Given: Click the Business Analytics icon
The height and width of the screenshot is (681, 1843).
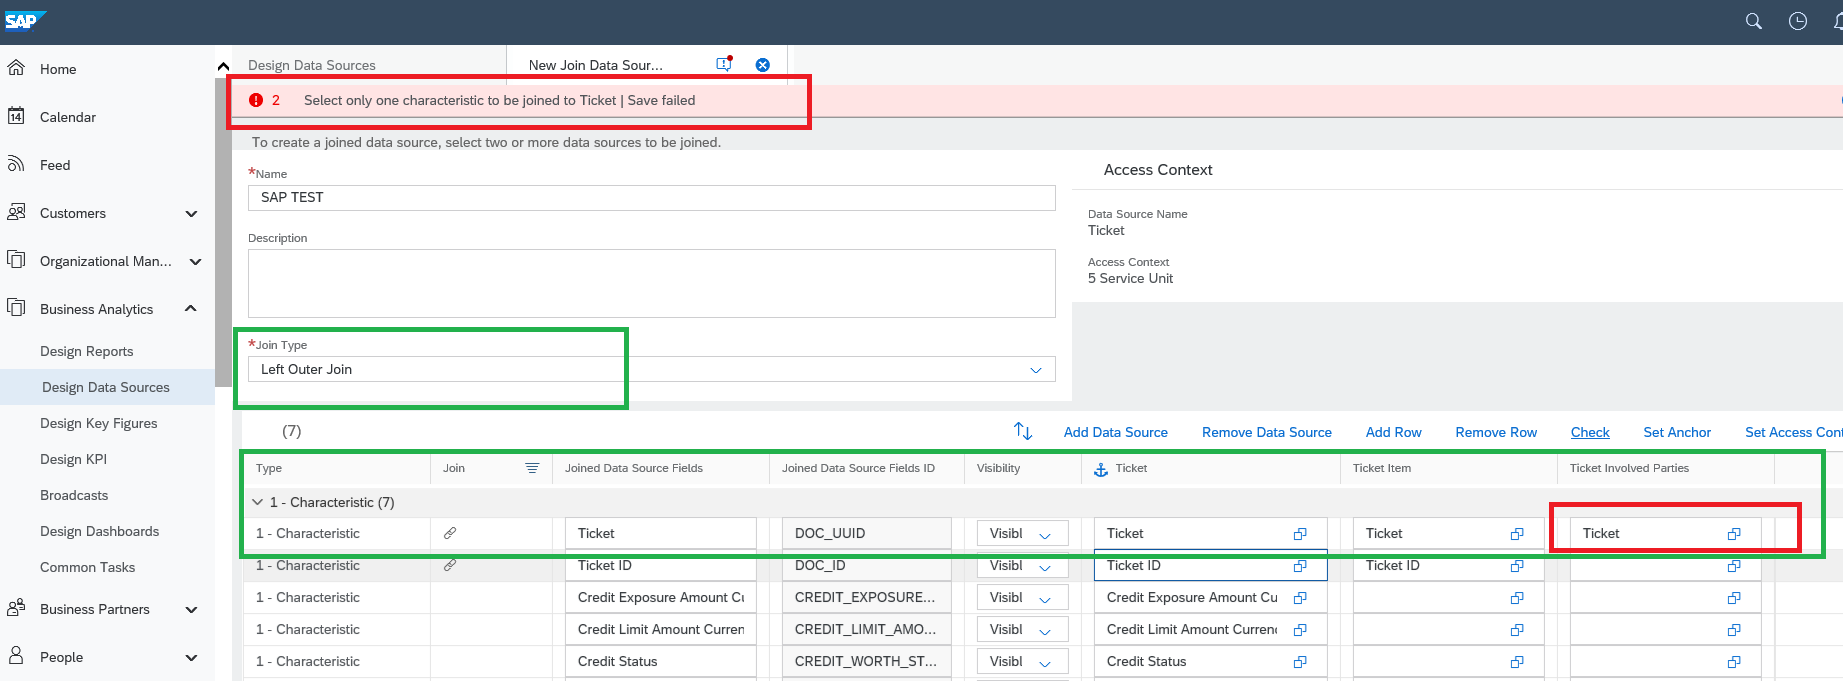Looking at the screenshot, I should 16,308.
